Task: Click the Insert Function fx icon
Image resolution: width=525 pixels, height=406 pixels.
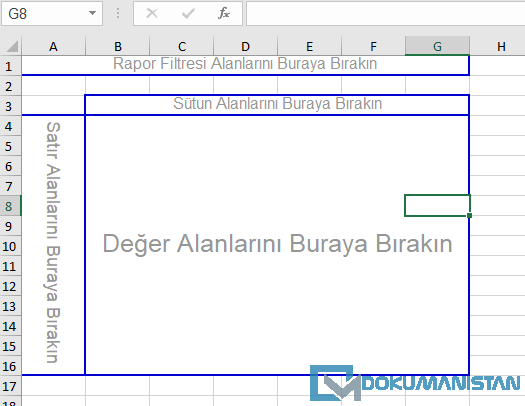Action: pyautogui.click(x=224, y=13)
